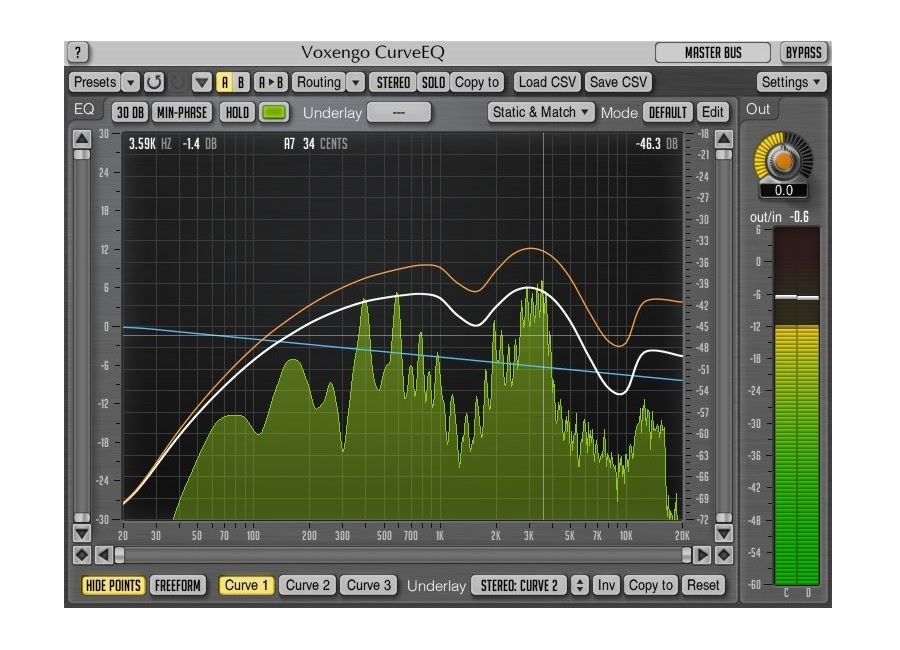The width and height of the screenshot is (900, 650).
Task: Open the Routing dropdown arrow
Action: point(357,82)
